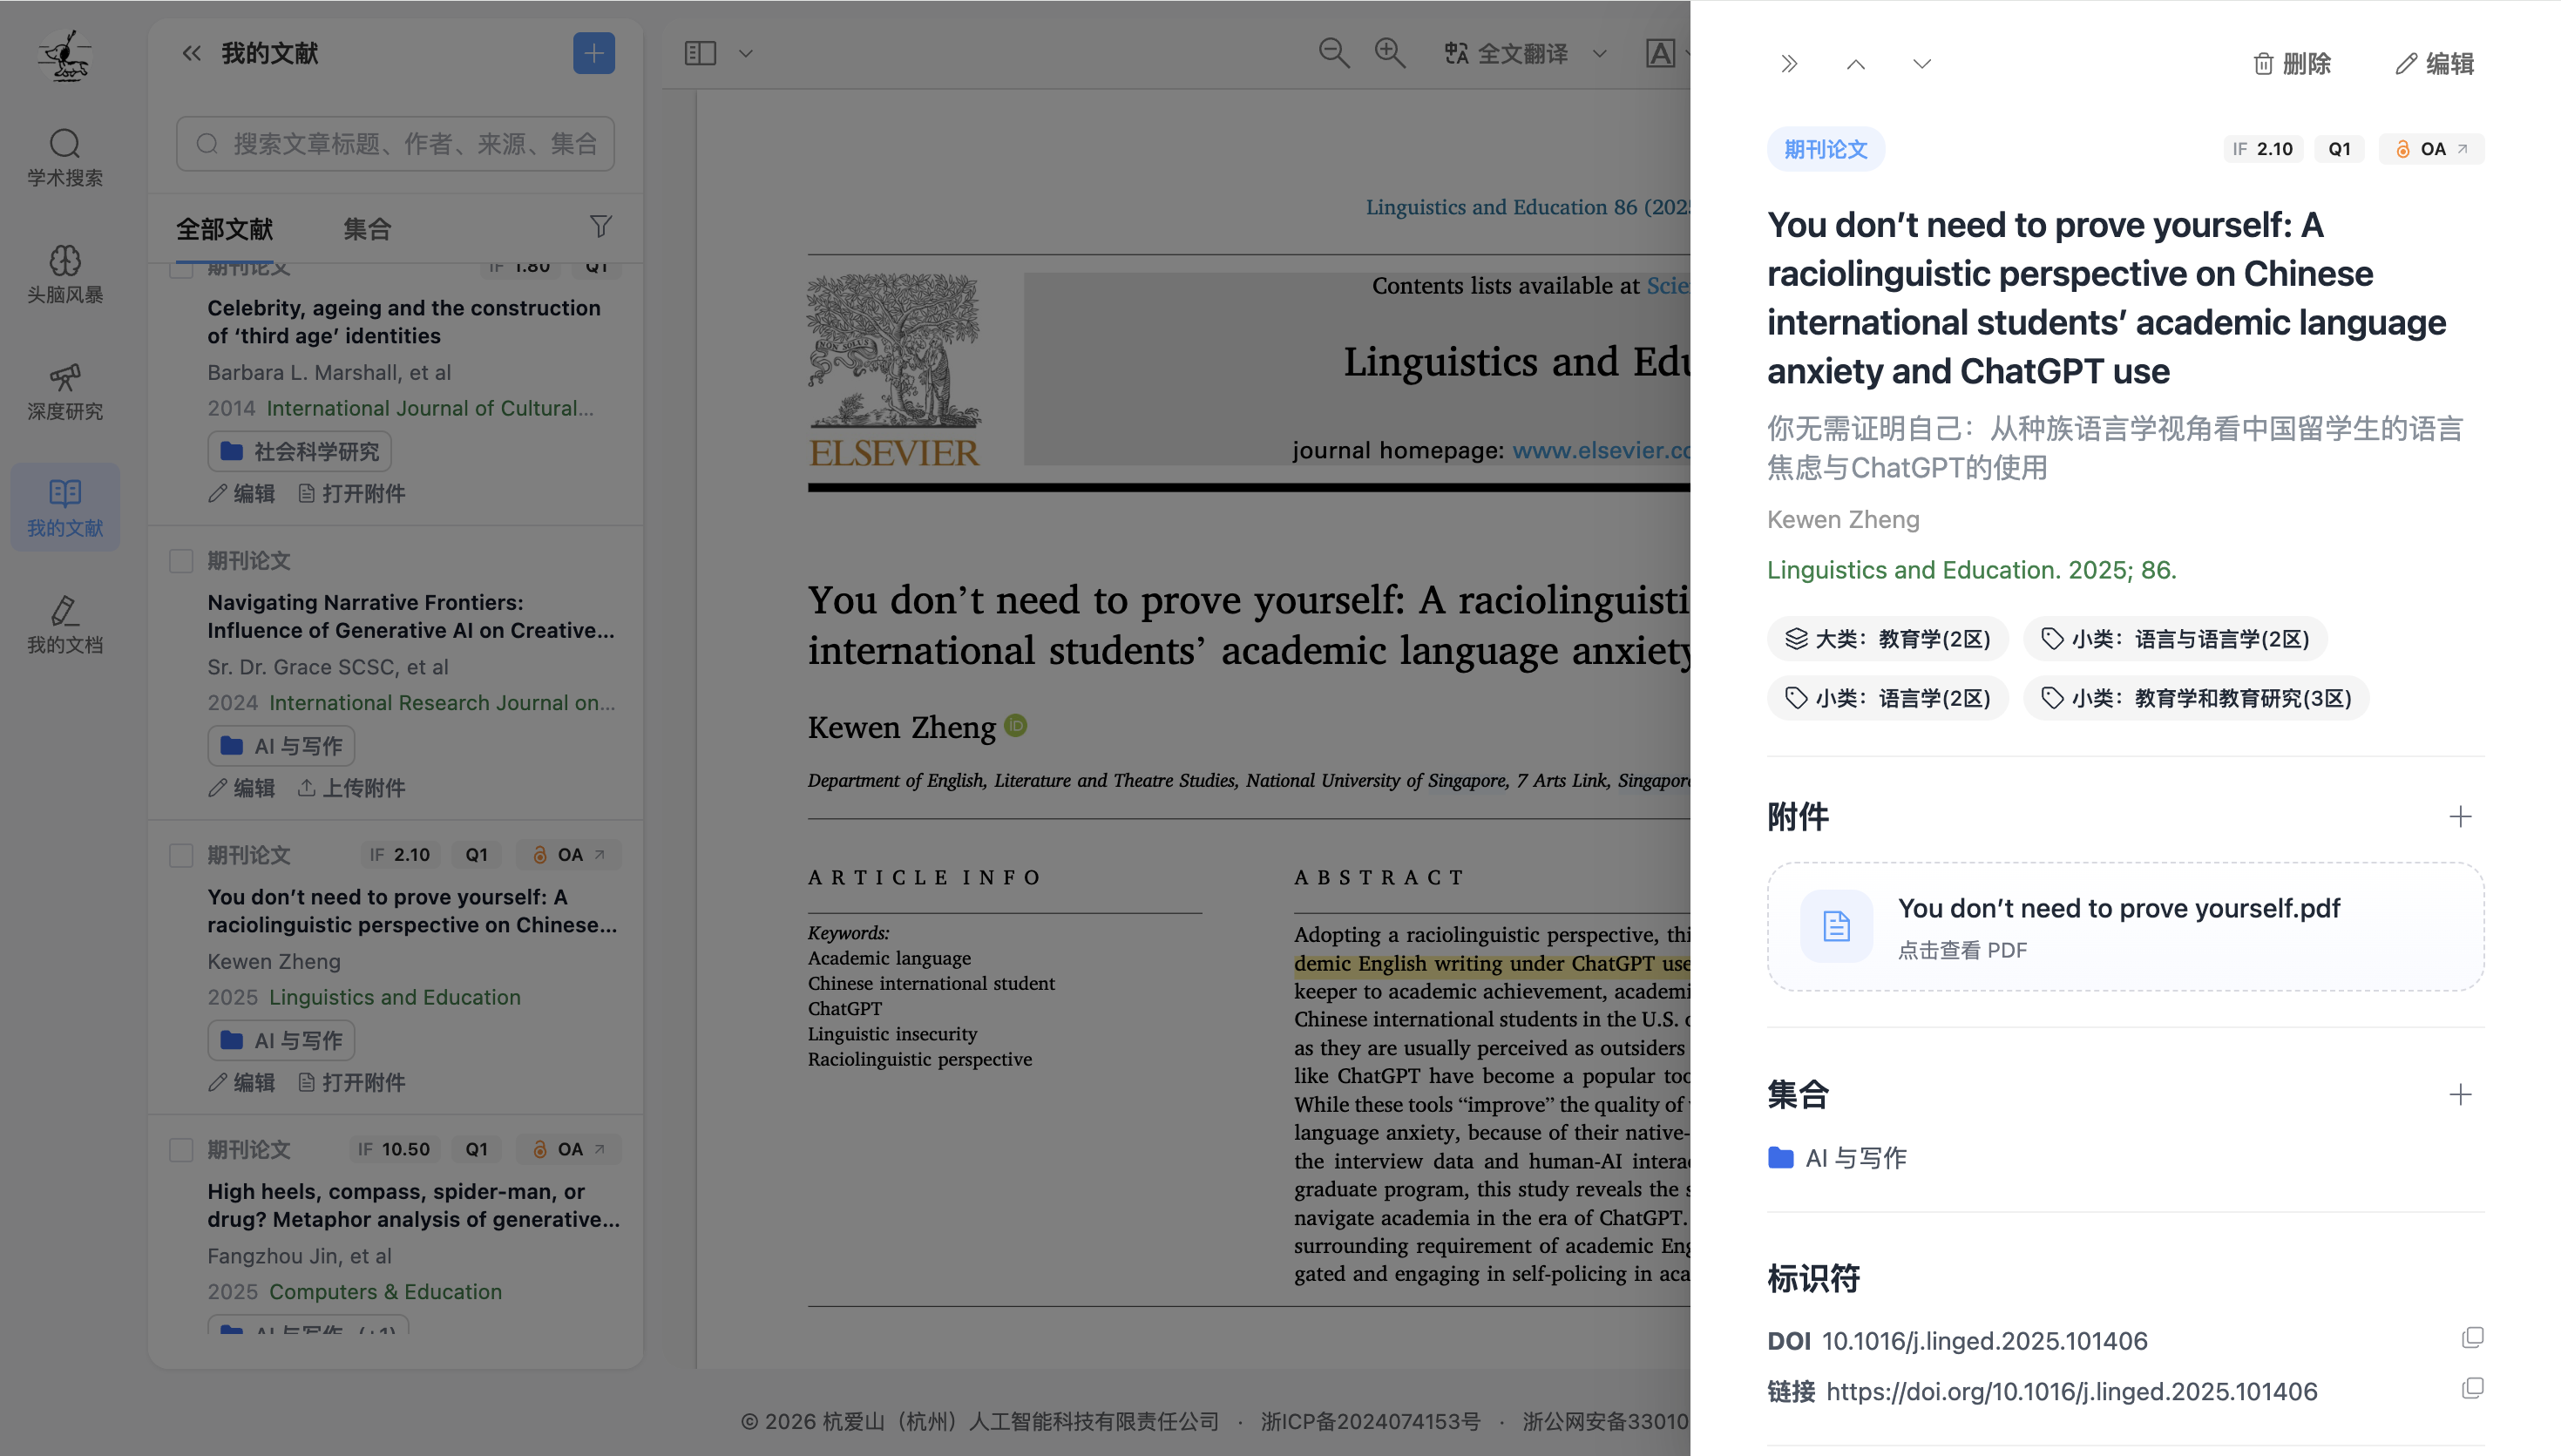Open Navigating Narrative Frontiers reference title
2561x1456 pixels.
click(x=411, y=616)
